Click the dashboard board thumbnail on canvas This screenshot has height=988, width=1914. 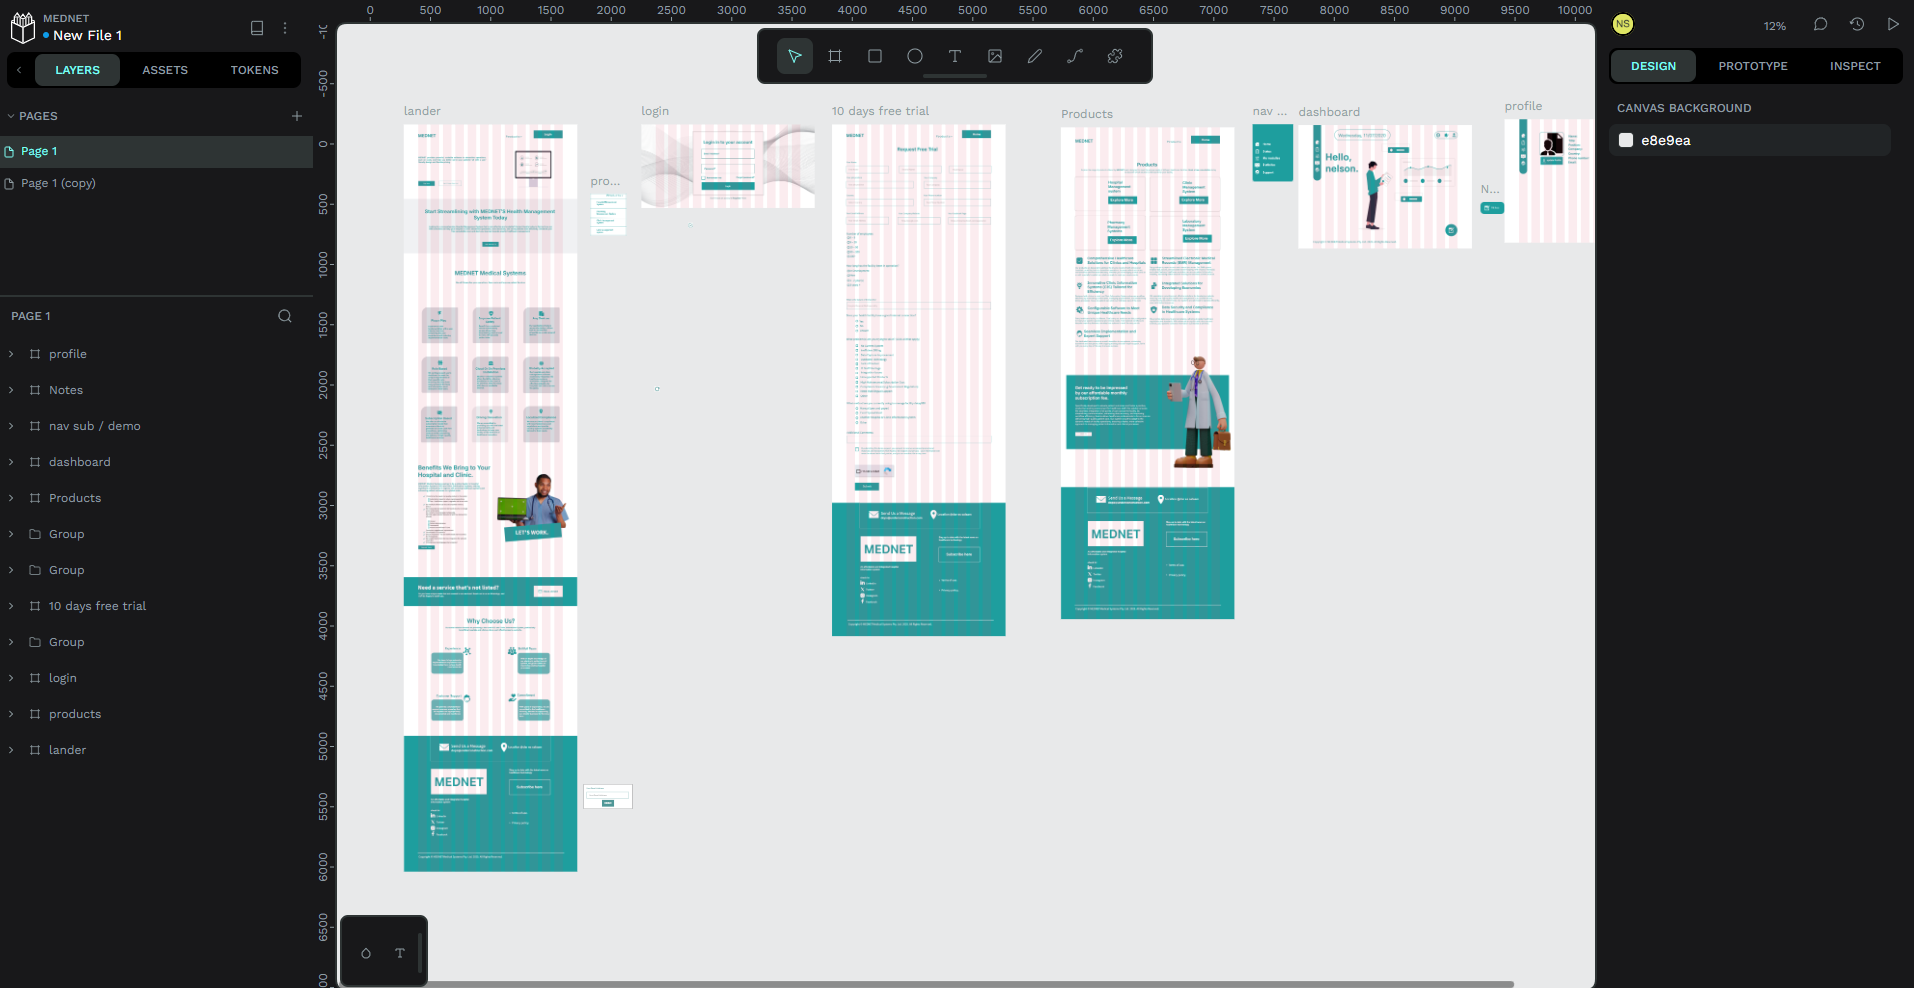1385,186
